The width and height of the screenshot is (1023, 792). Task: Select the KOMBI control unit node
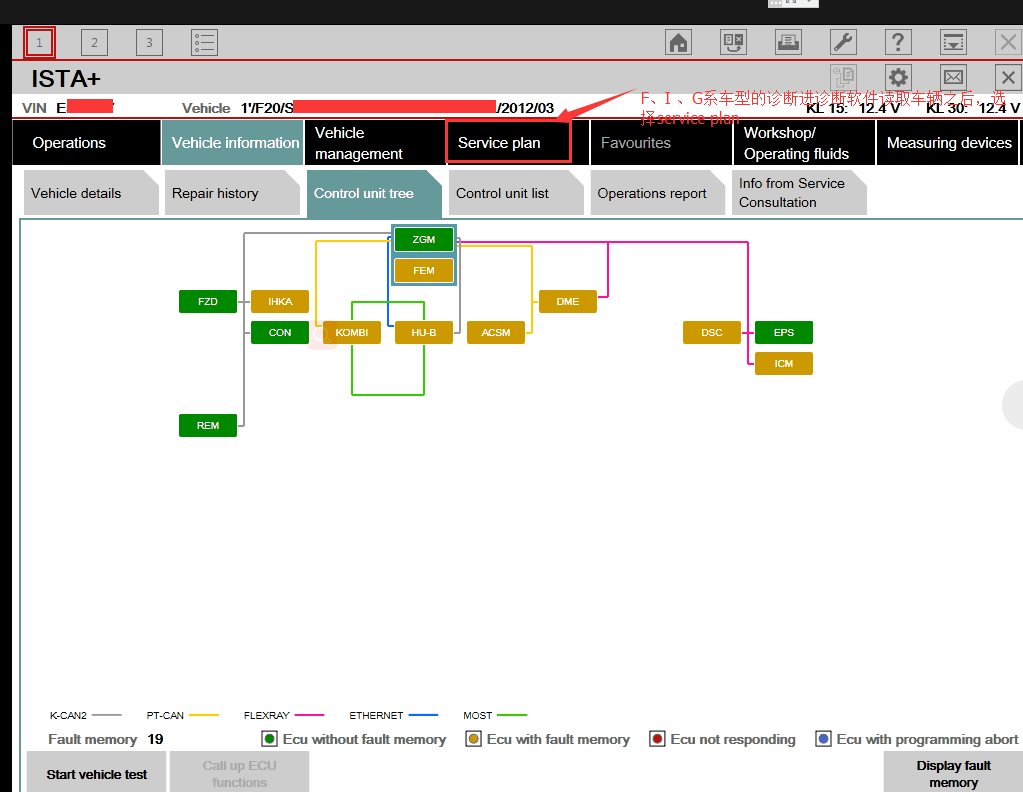(351, 333)
